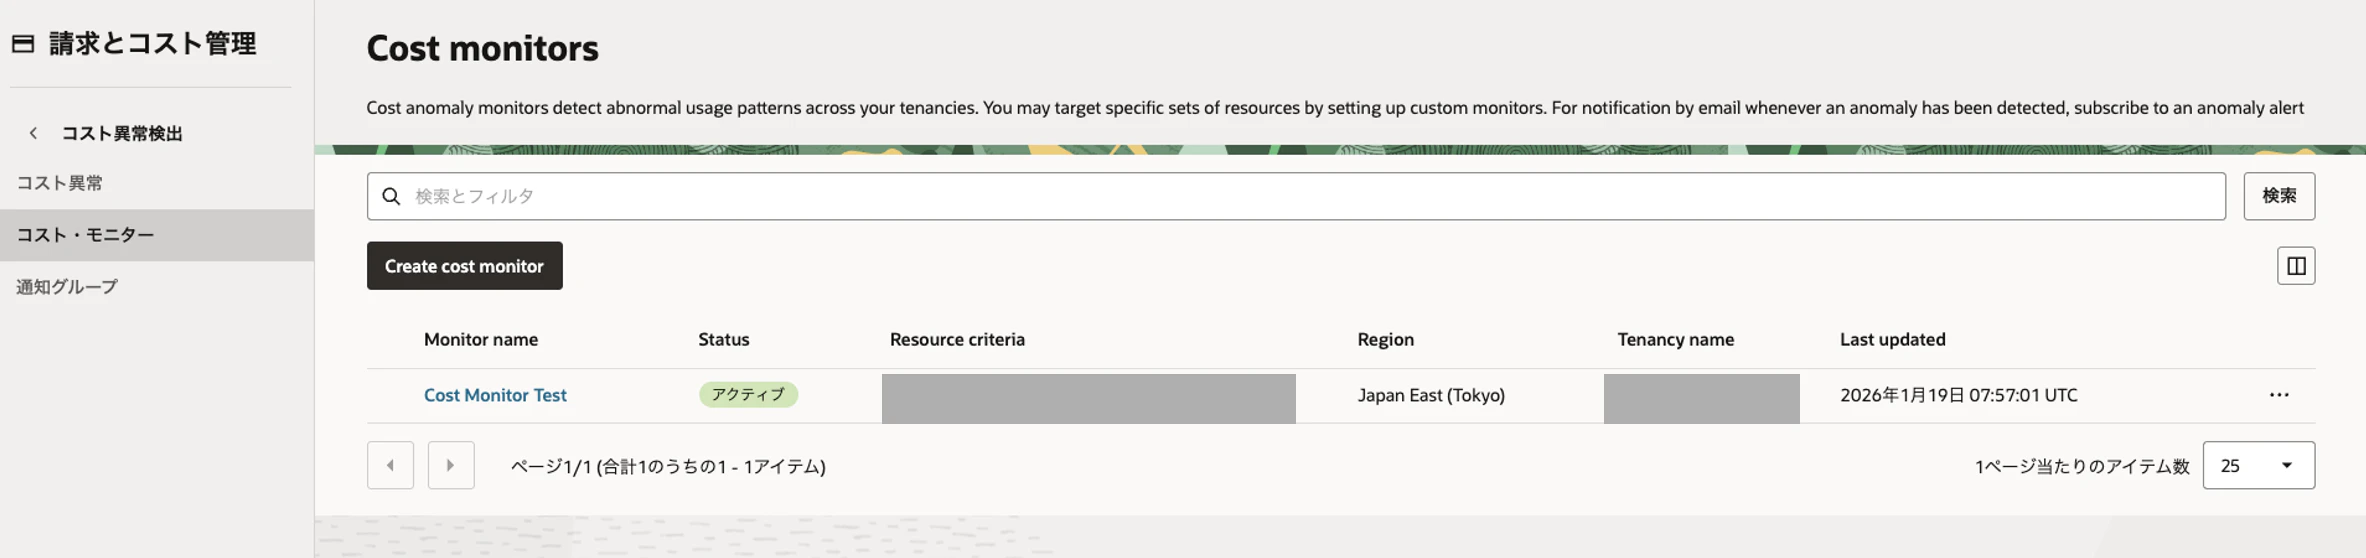Focus the 検索とフィルタ search input
The width and height of the screenshot is (2366, 558).
[1300, 196]
